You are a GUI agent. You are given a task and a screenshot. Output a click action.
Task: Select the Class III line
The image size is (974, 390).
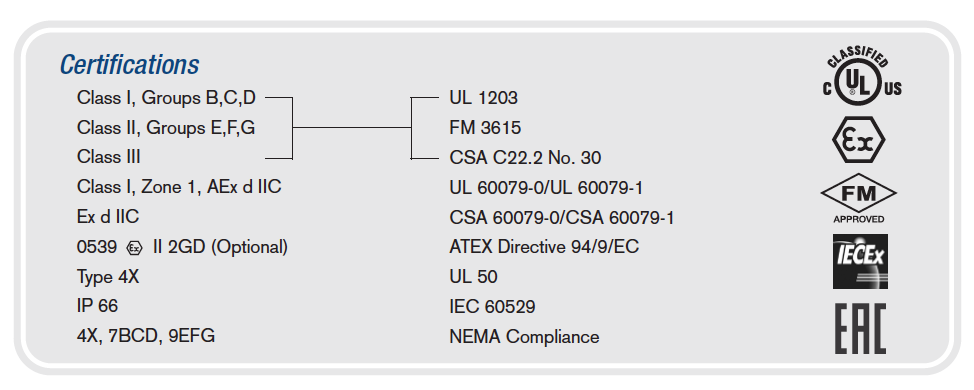pyautogui.click(x=109, y=157)
